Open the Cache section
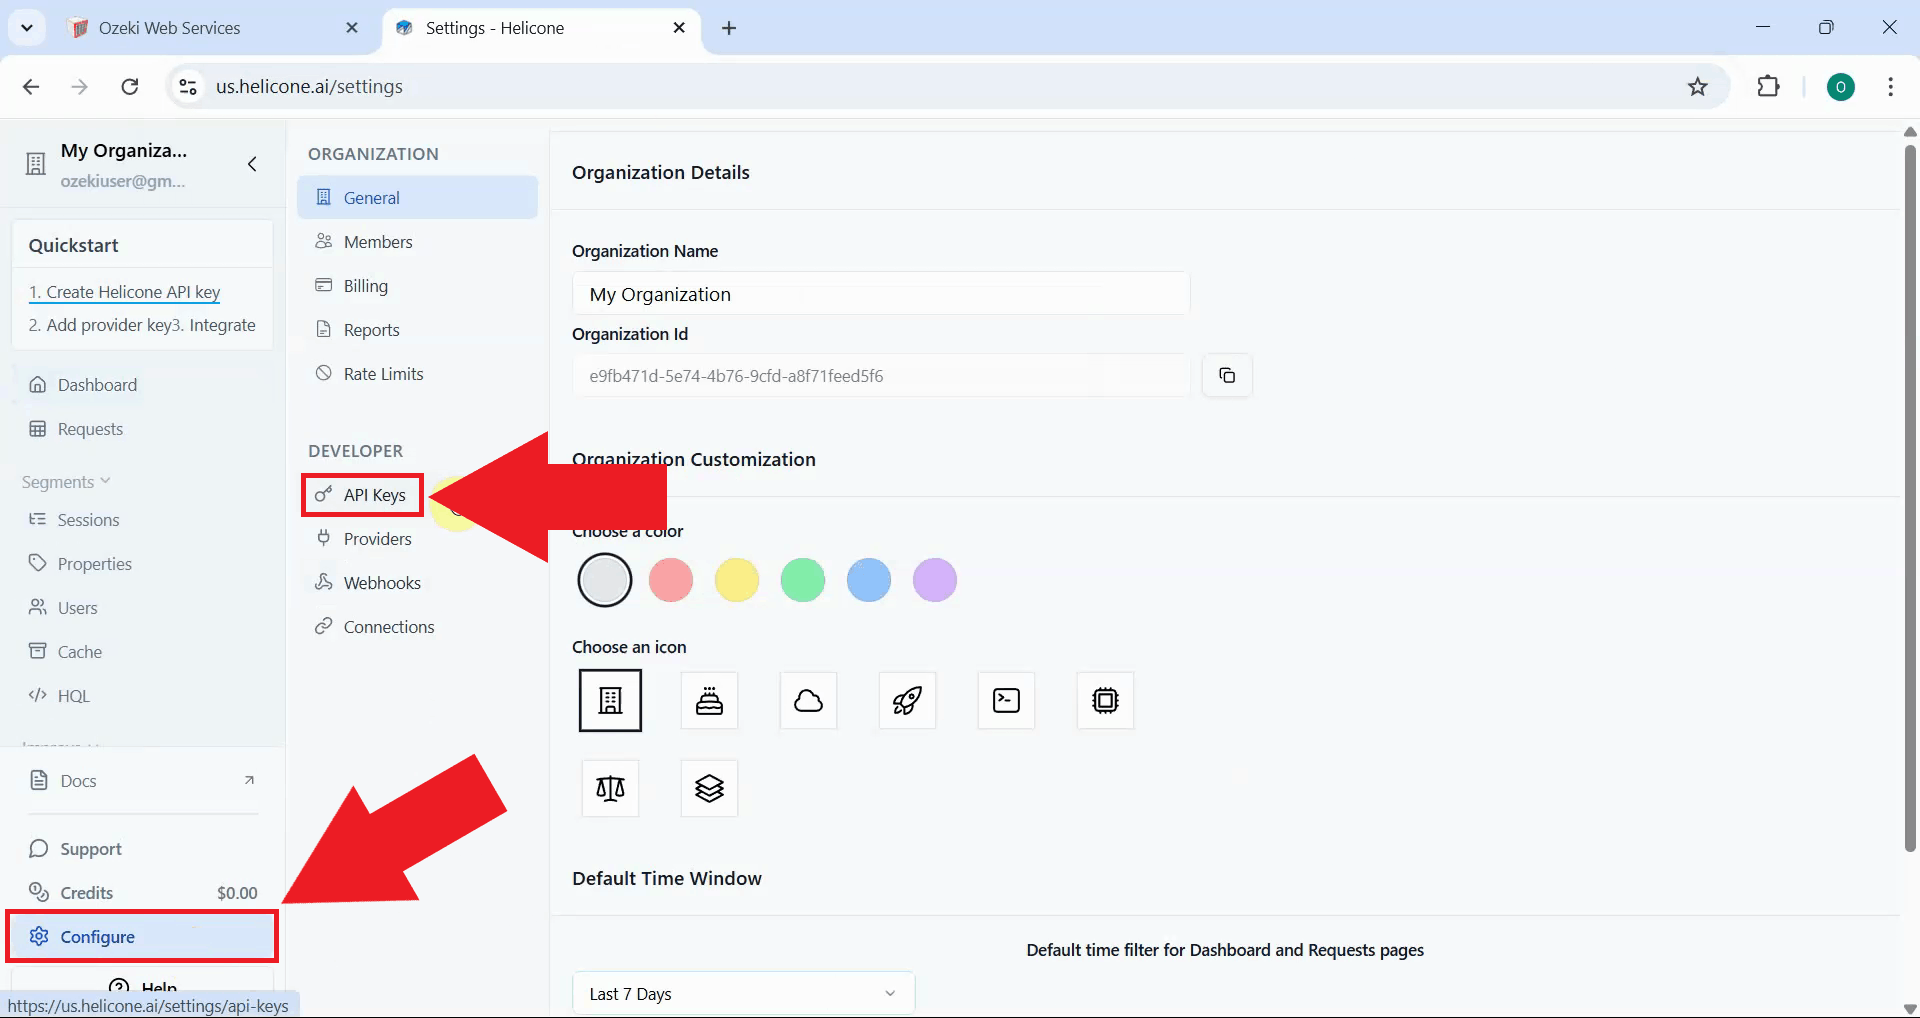 pyautogui.click(x=76, y=651)
